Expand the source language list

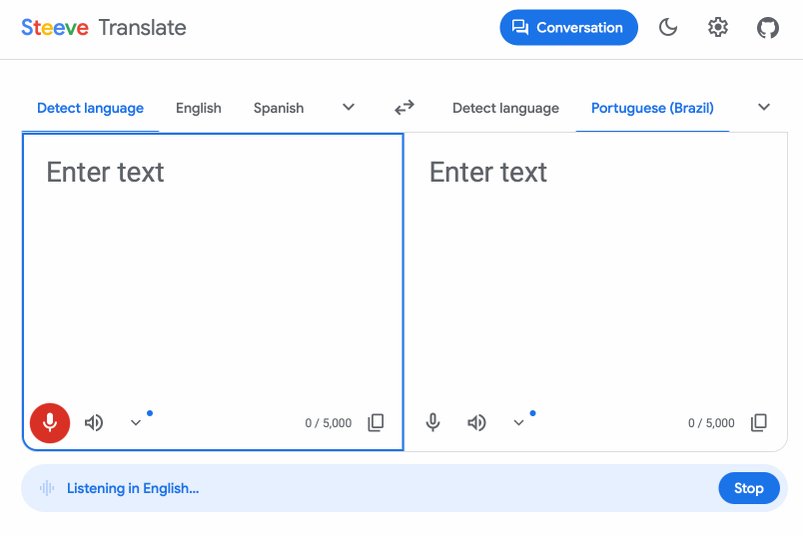pos(348,108)
